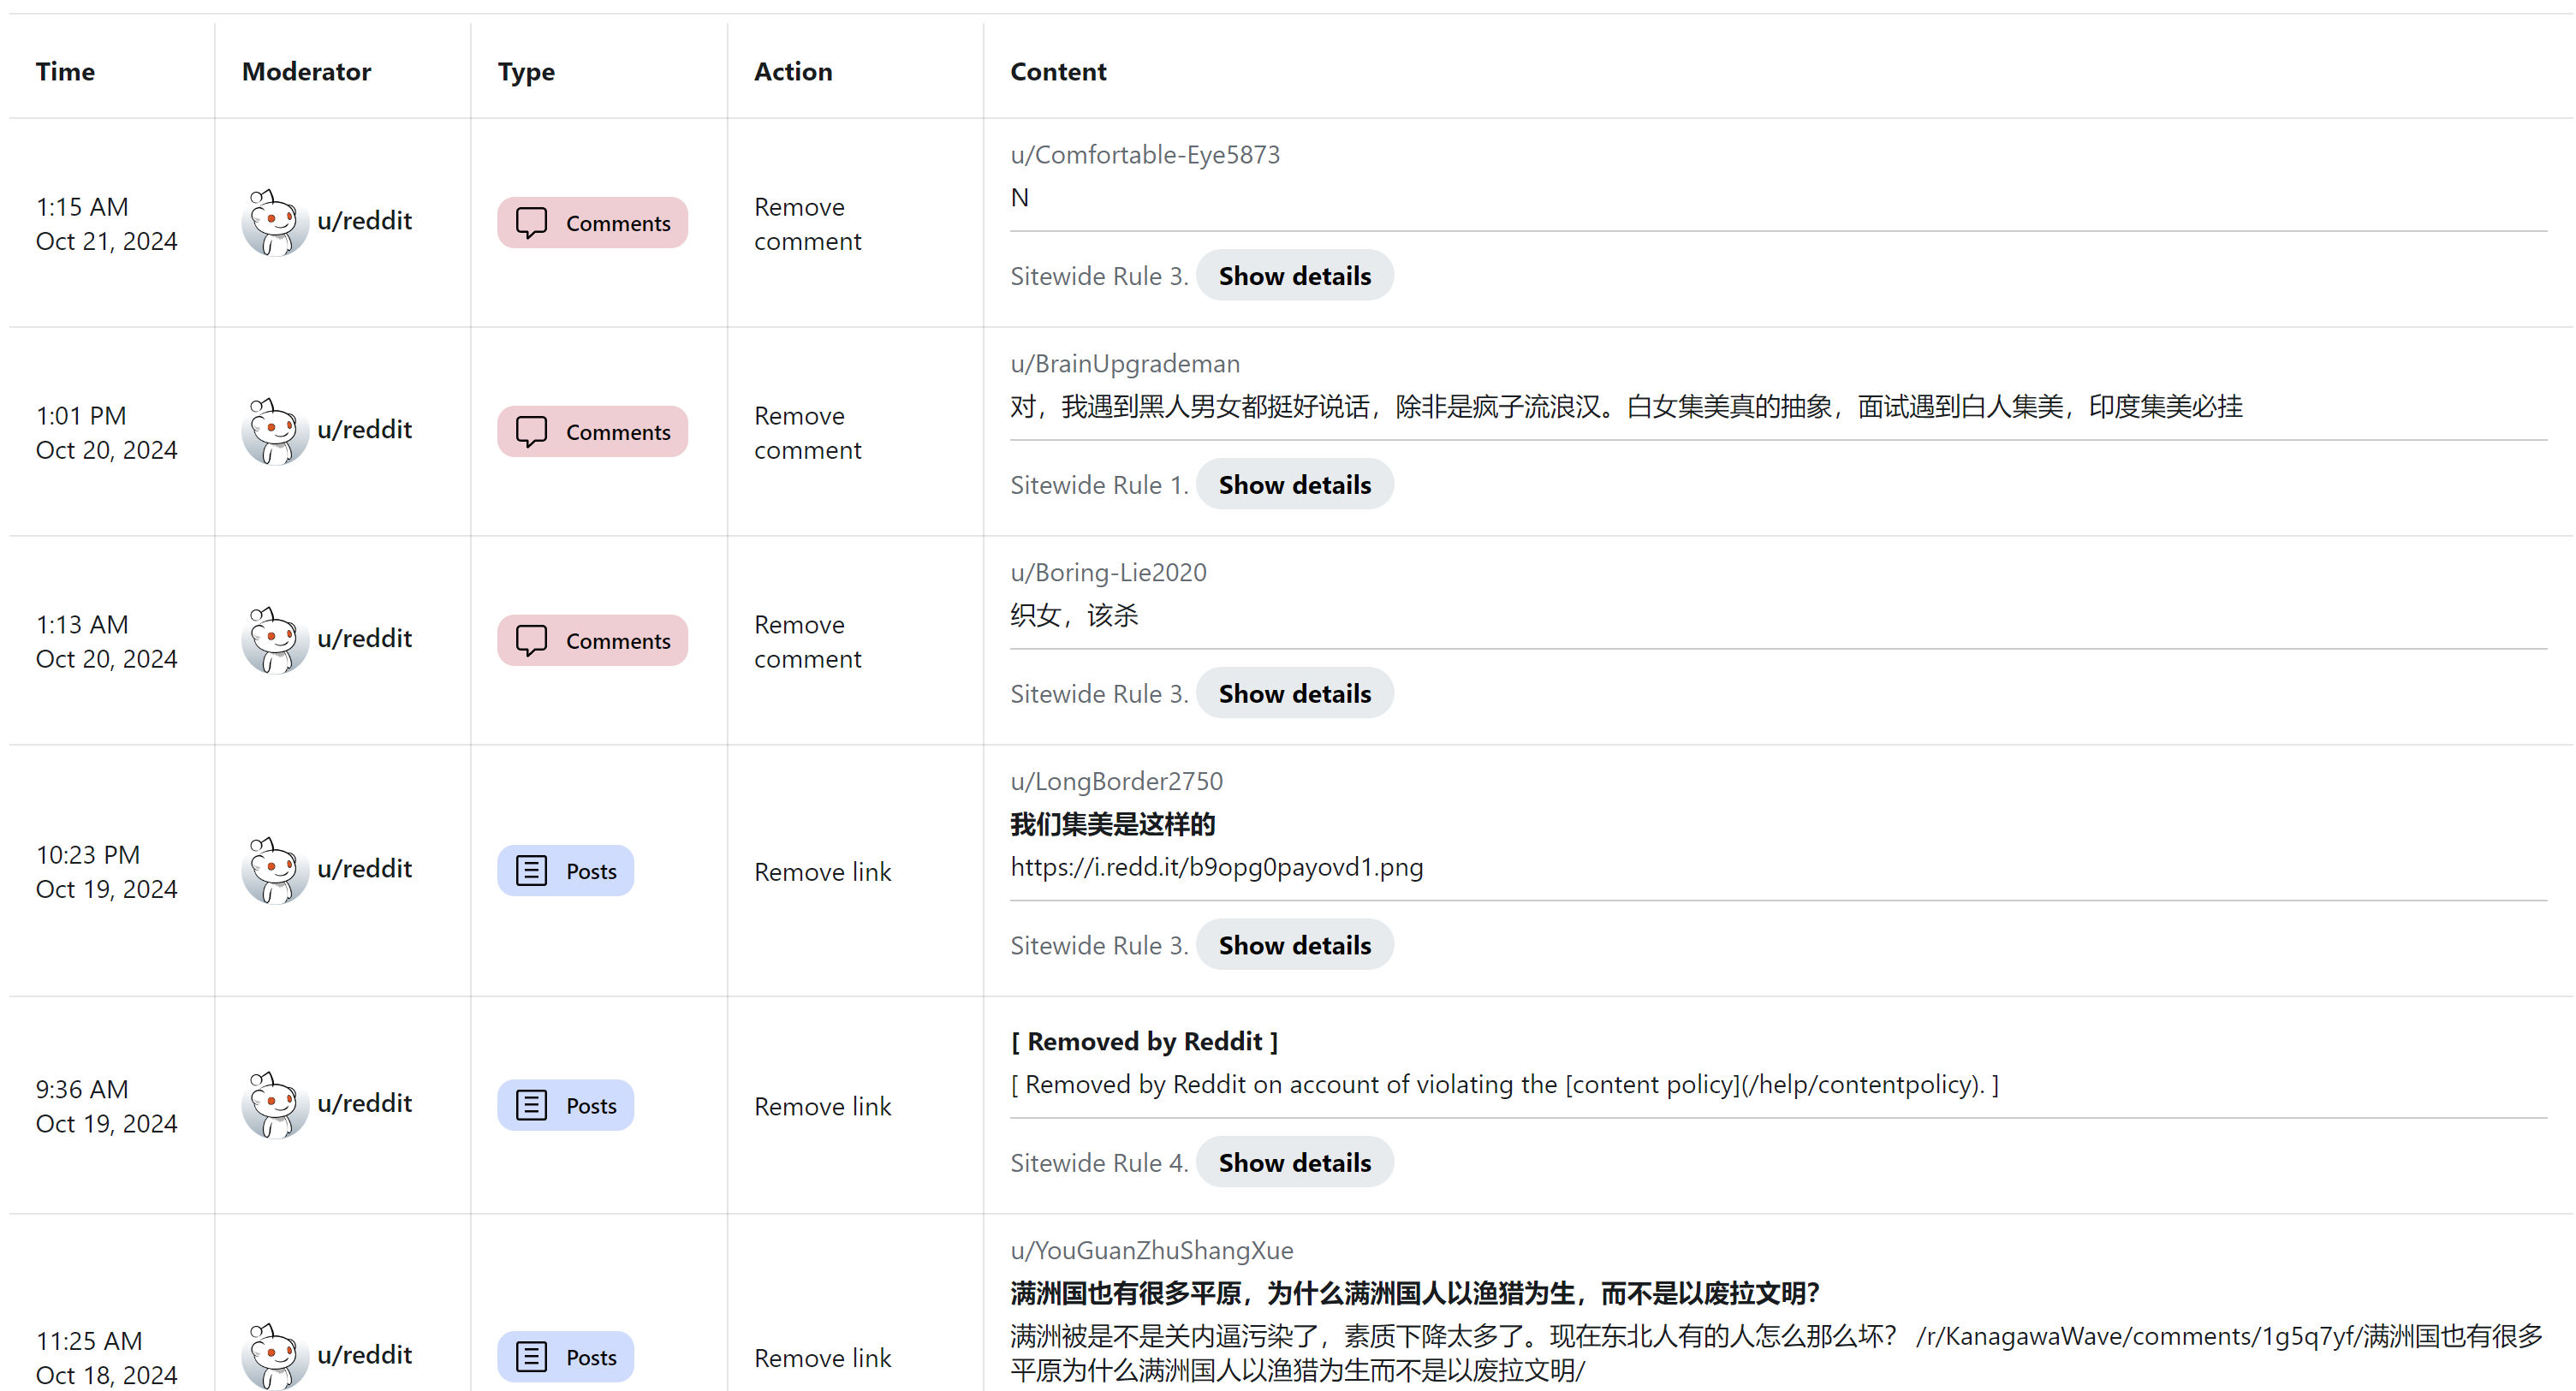Click the u/reddit avatar in the 9:36 AM row
Image resolution: width=2576 pixels, height=1391 pixels.
274,1105
